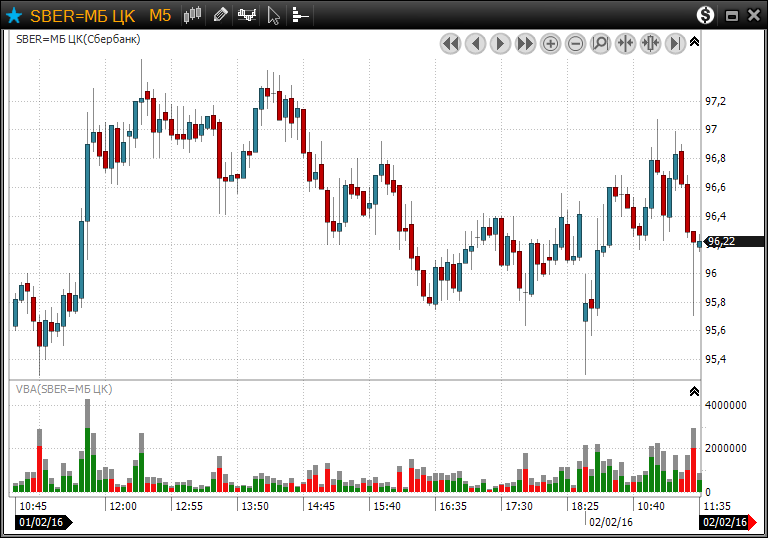This screenshot has width=768, height=538.
Task: Step the chart one bar left
Action: [475, 43]
